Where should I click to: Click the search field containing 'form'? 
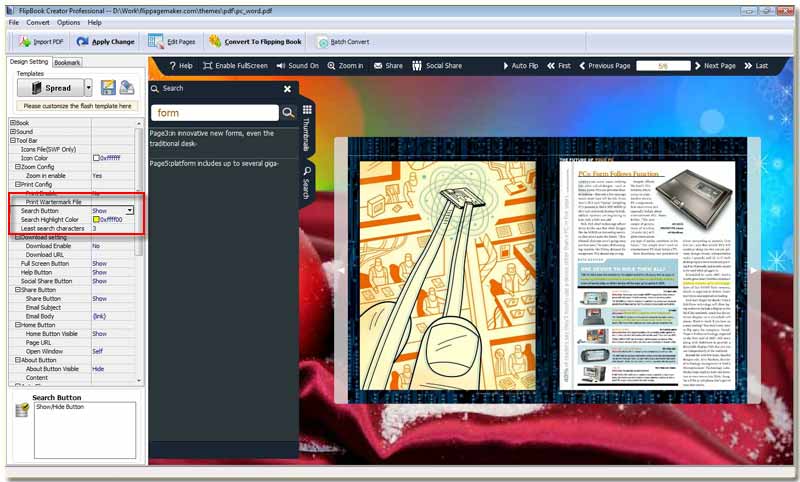[x=215, y=113]
